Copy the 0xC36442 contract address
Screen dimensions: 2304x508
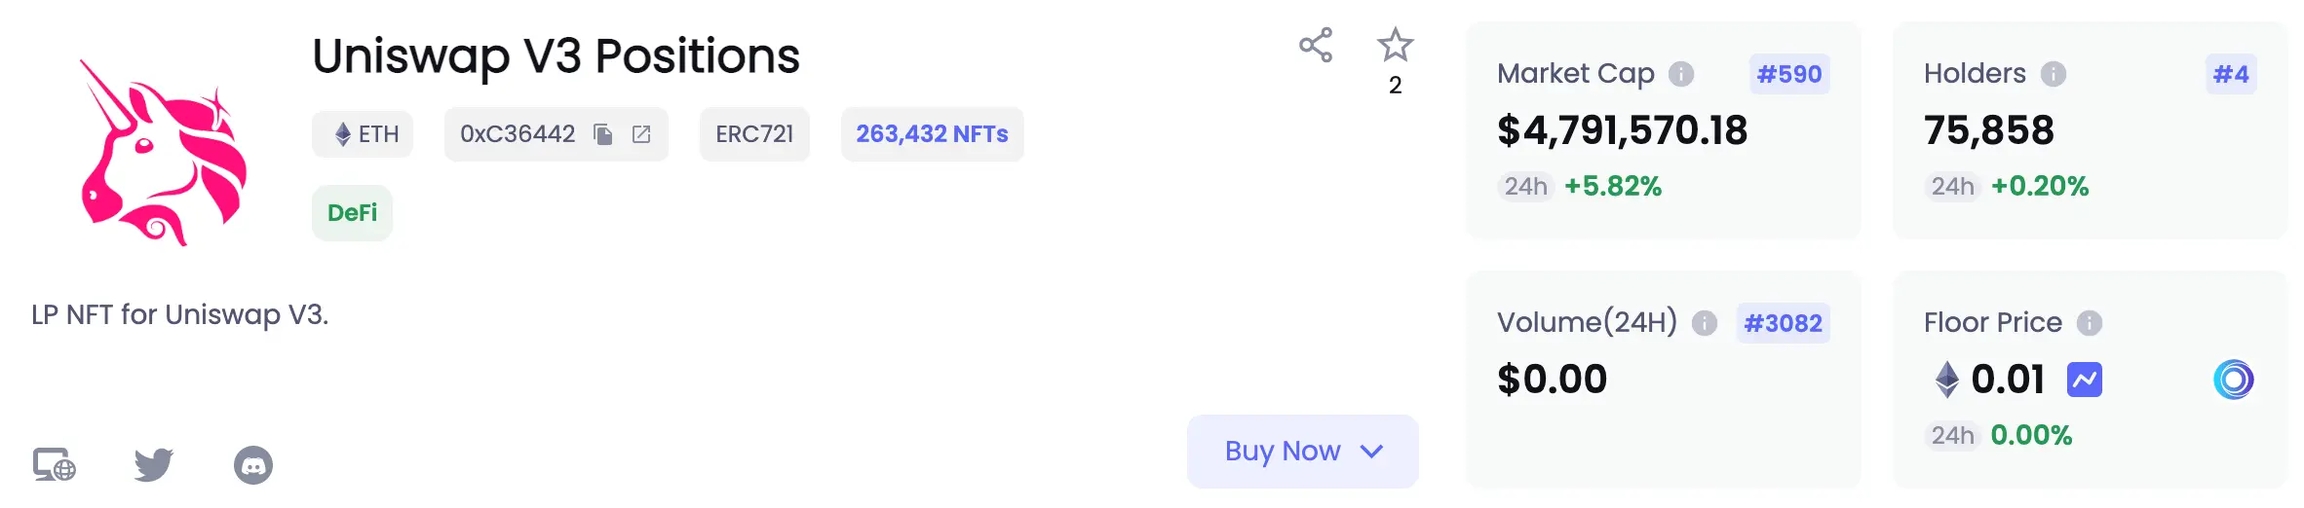pyautogui.click(x=603, y=134)
